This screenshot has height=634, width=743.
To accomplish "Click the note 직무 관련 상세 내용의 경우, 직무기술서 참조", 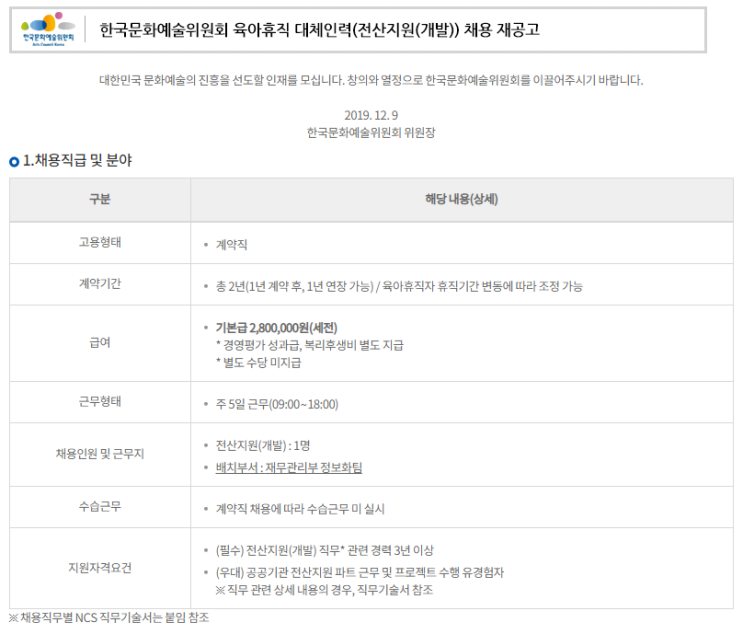I will click(325, 590).
